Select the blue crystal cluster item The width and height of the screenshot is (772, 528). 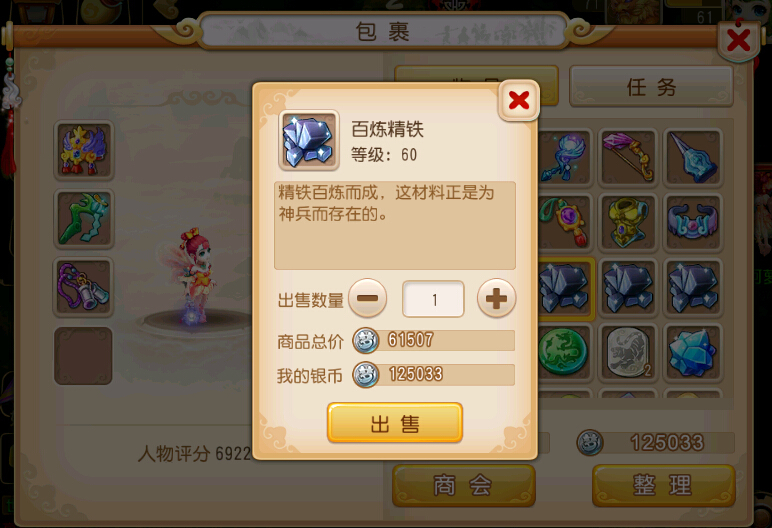(x=693, y=353)
